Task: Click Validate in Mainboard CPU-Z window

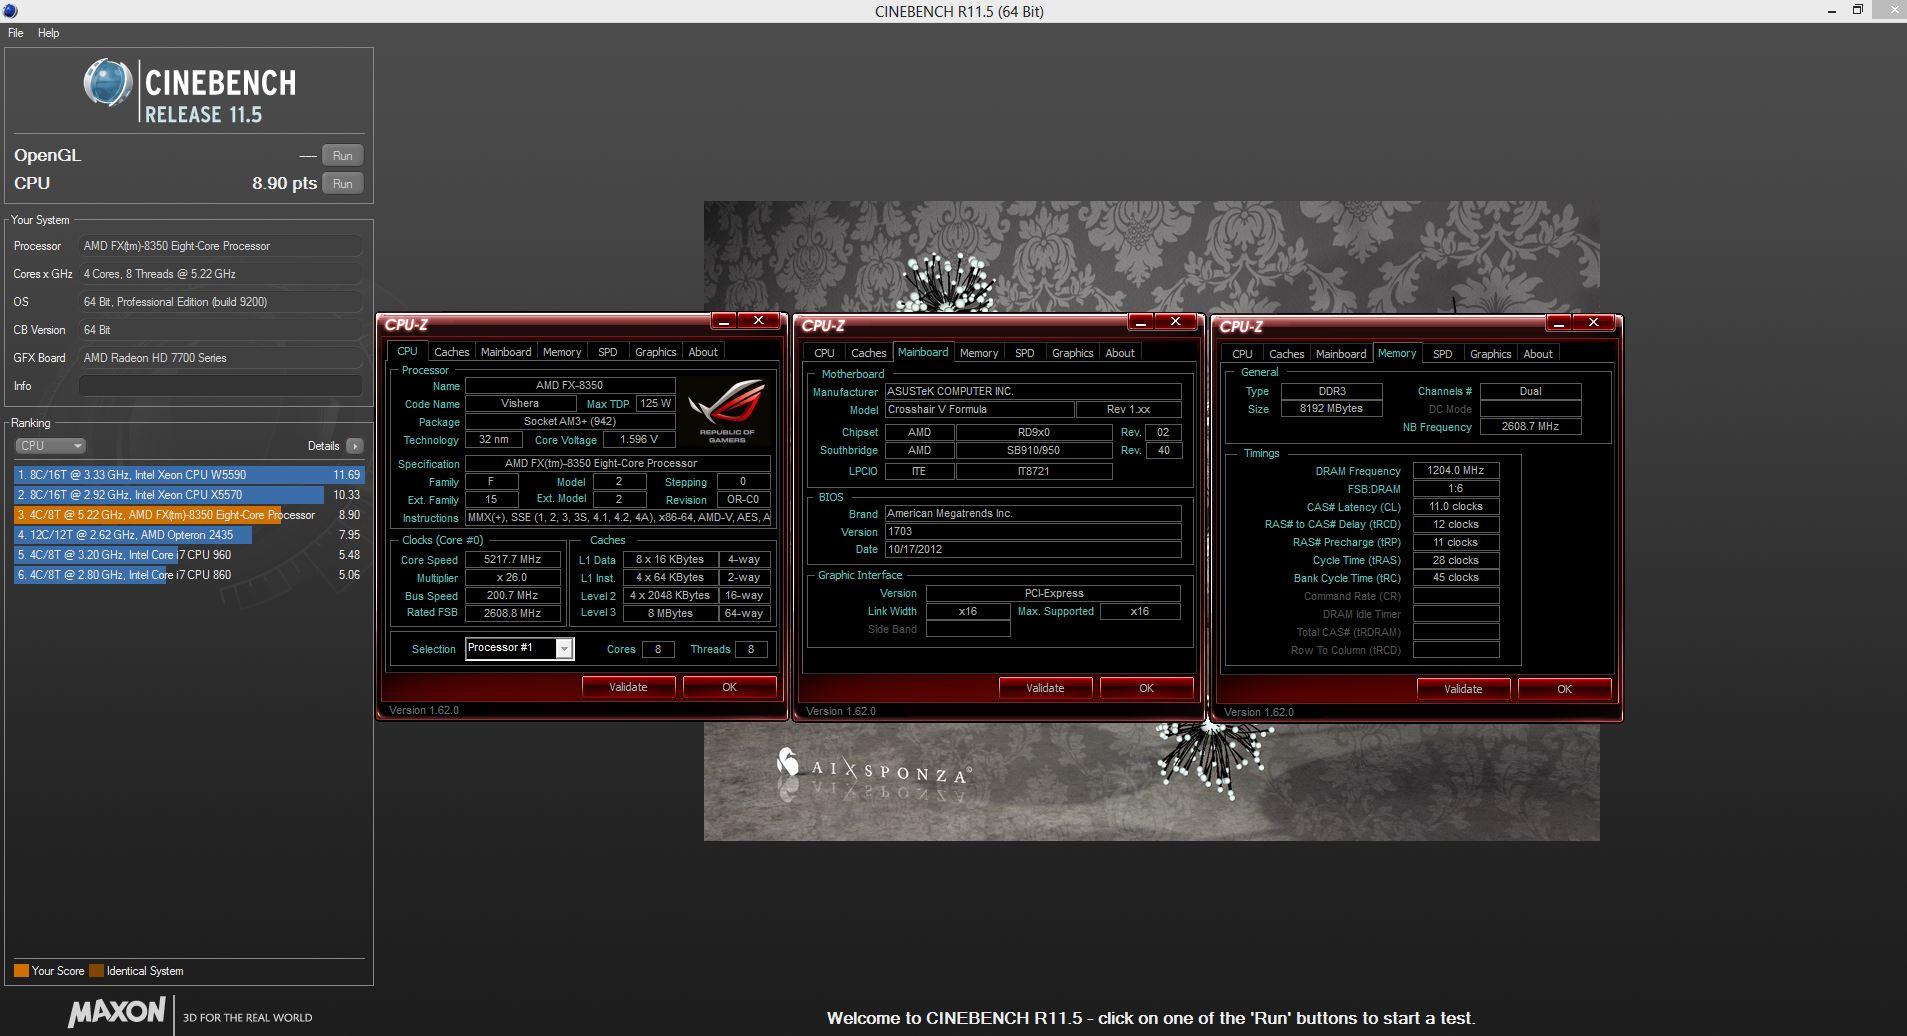Action: [x=1045, y=688]
